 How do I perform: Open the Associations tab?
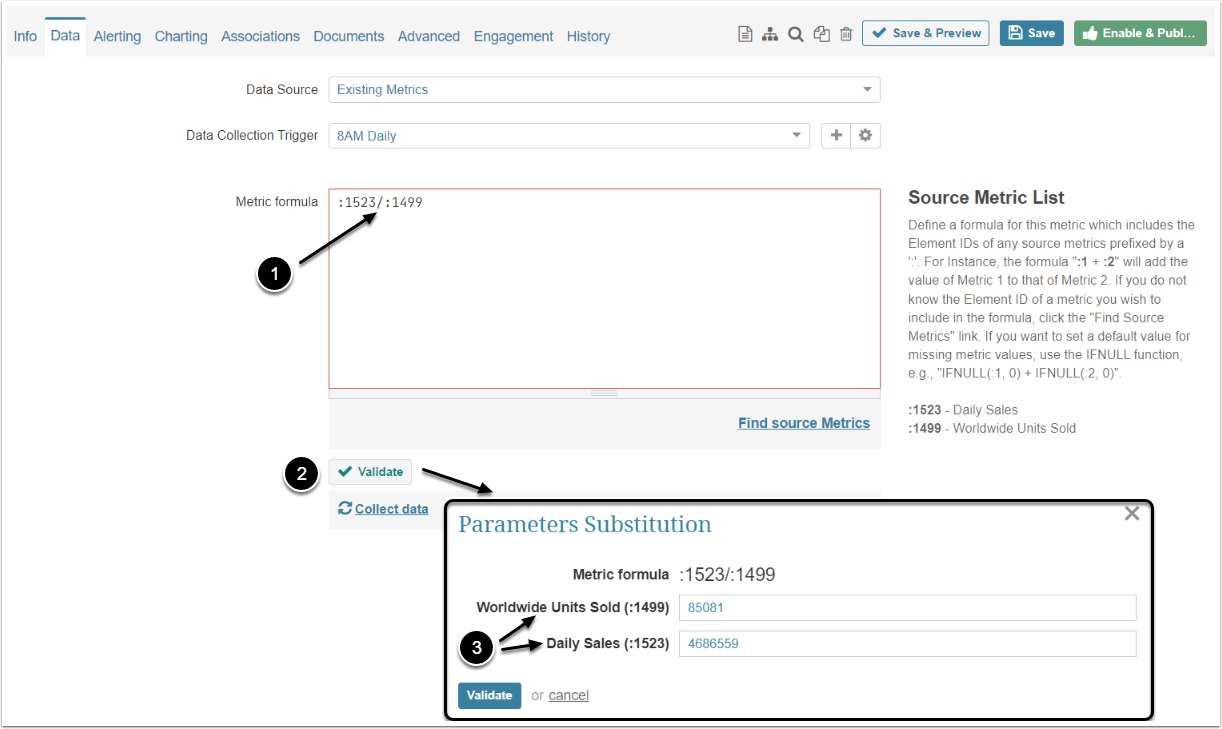[261, 36]
